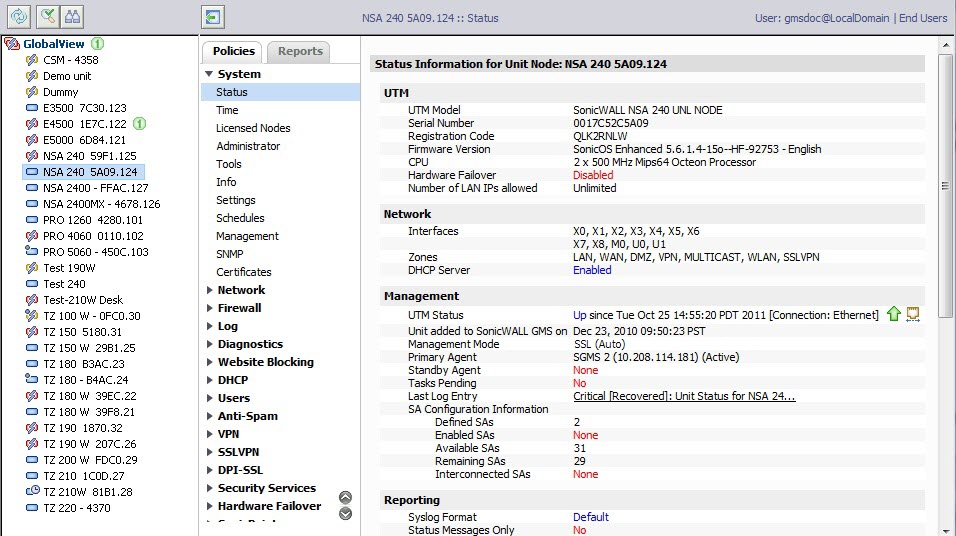Click the icon beside TZ 100 W - 0FC0.30
The width and height of the screenshot is (956, 536).
[32, 315]
